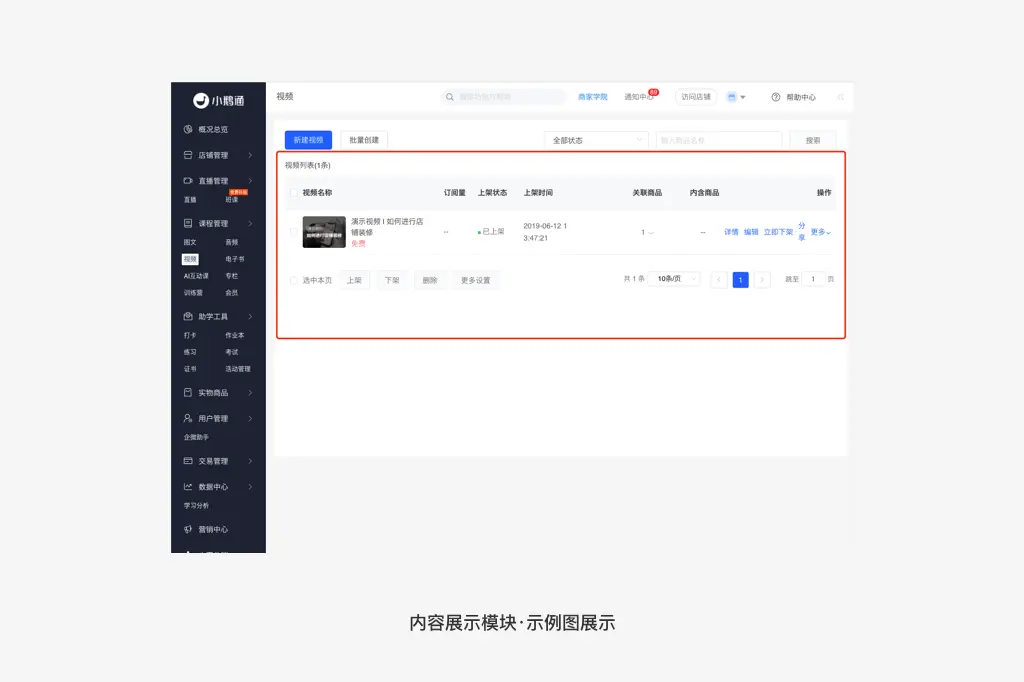The image size is (1024, 682).
Task: Open the 直播 submenu item
Action: (190, 199)
